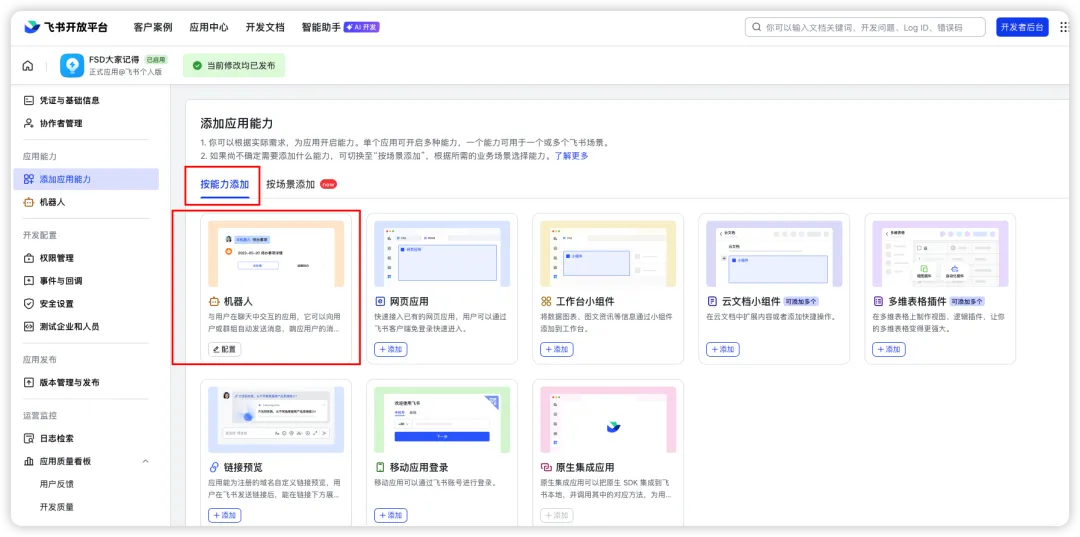Click the 网页应用 card icon

pyautogui.click(x=380, y=302)
